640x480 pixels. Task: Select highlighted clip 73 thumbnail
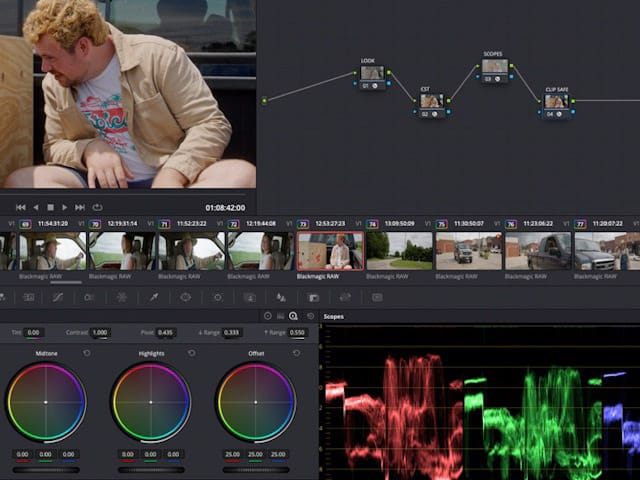pyautogui.click(x=330, y=251)
